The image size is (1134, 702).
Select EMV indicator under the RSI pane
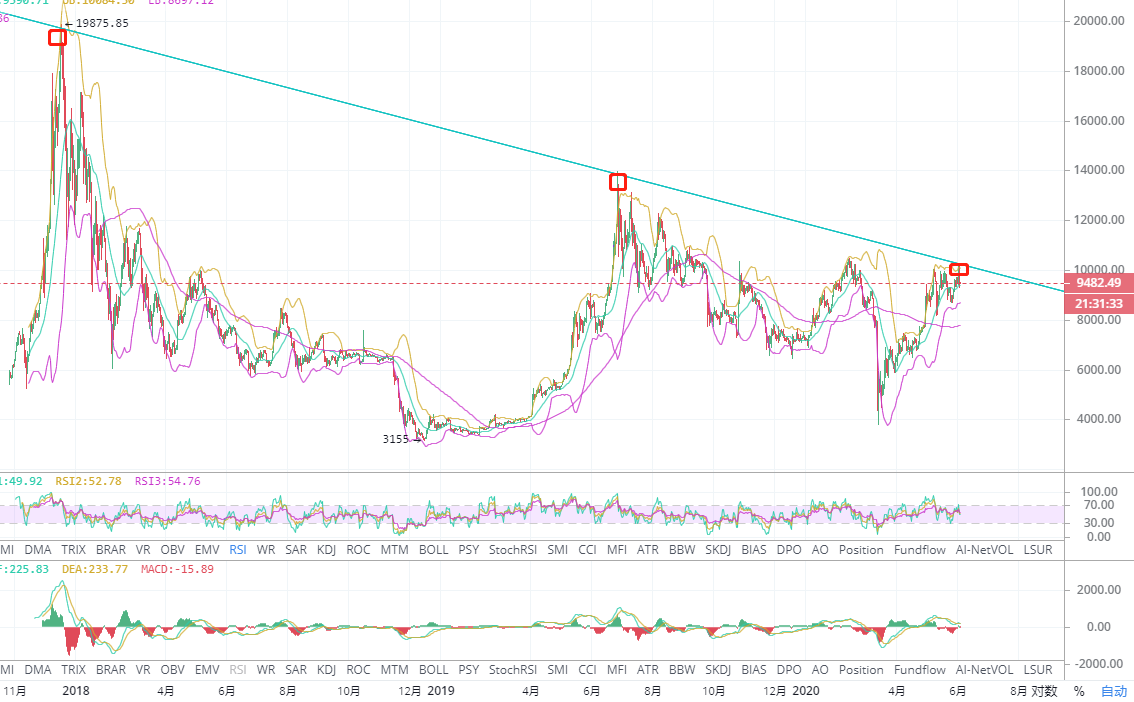point(207,549)
